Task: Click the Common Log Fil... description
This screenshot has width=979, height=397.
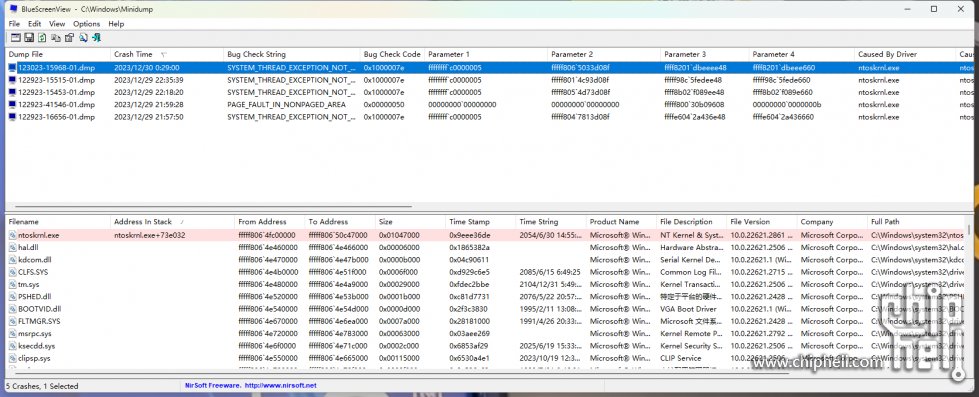Action: point(692,272)
